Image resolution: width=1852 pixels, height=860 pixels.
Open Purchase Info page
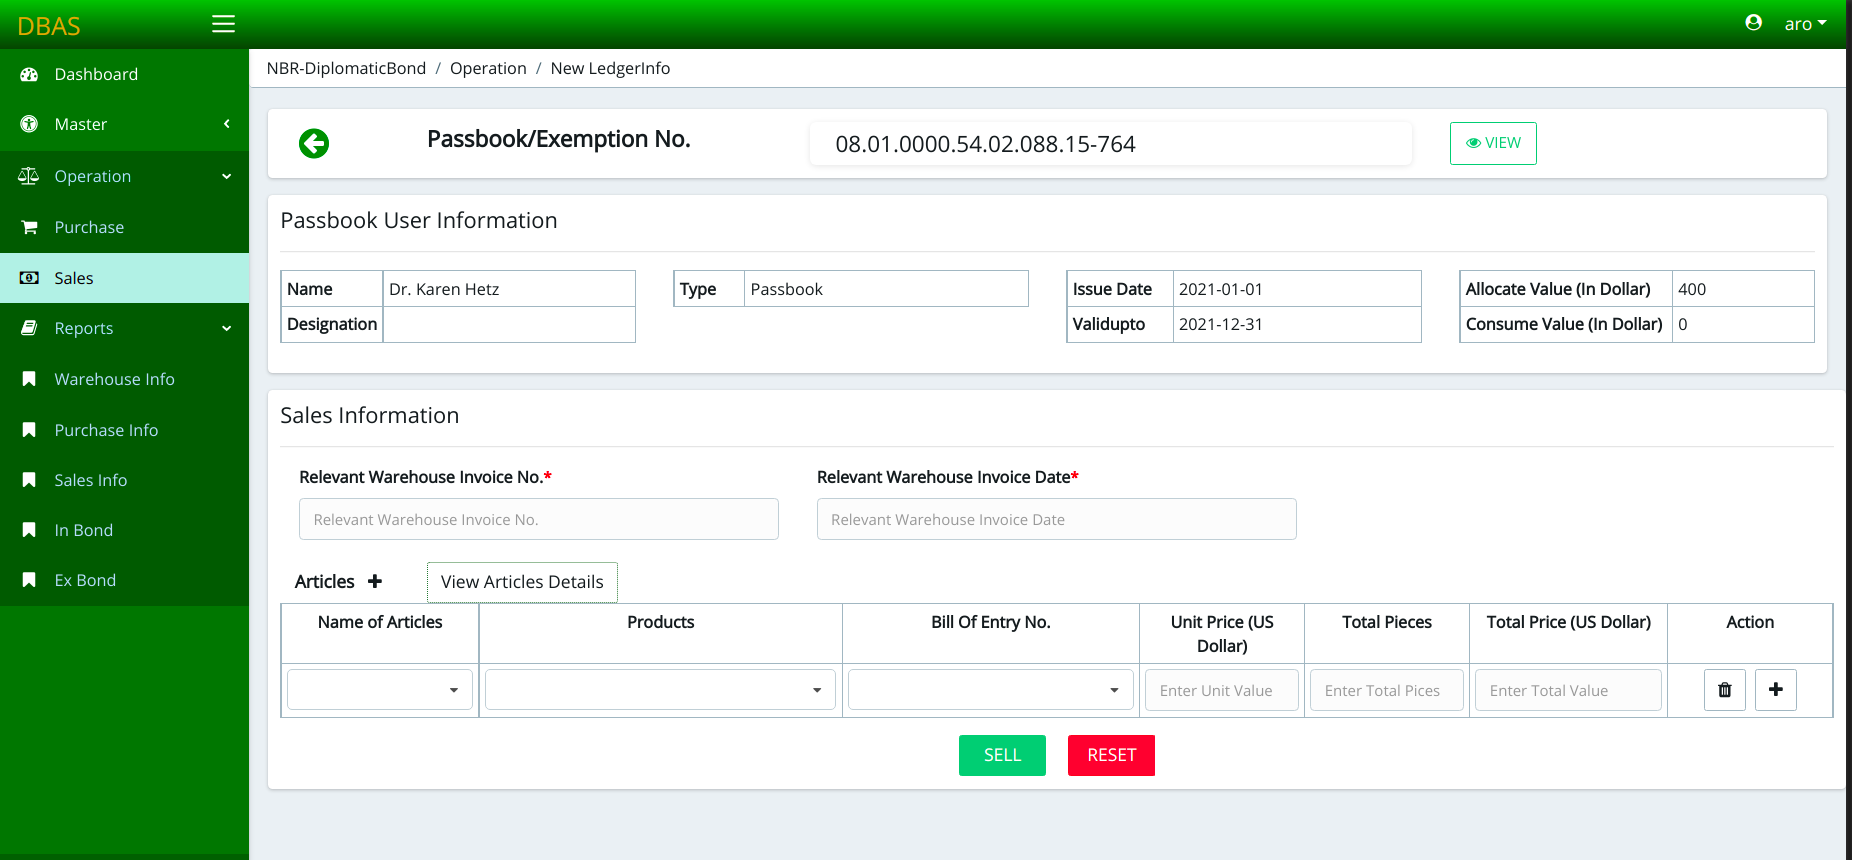(124, 430)
